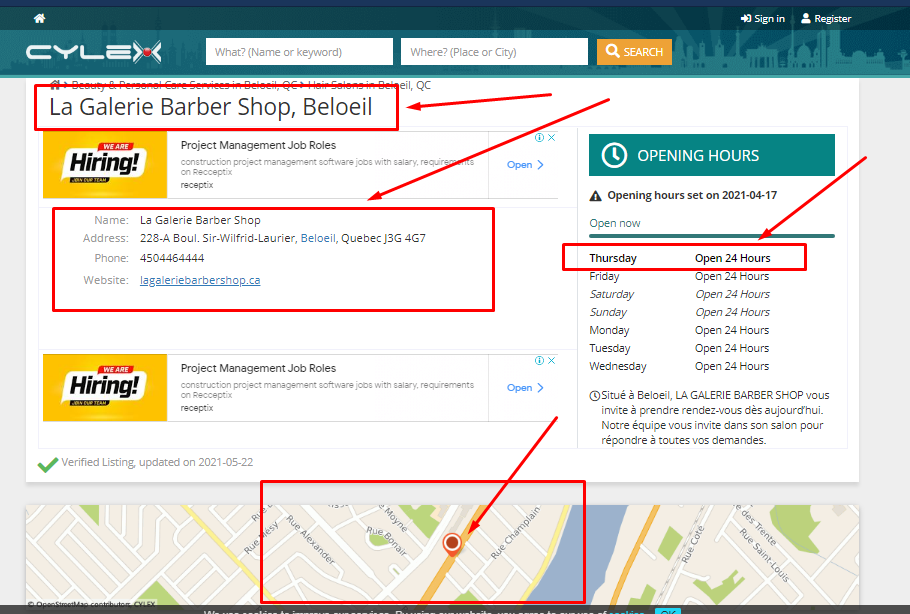Screen dimensions: 910x614
Task: Open the lagaleriebarbershop.ca website link
Action: [200, 280]
